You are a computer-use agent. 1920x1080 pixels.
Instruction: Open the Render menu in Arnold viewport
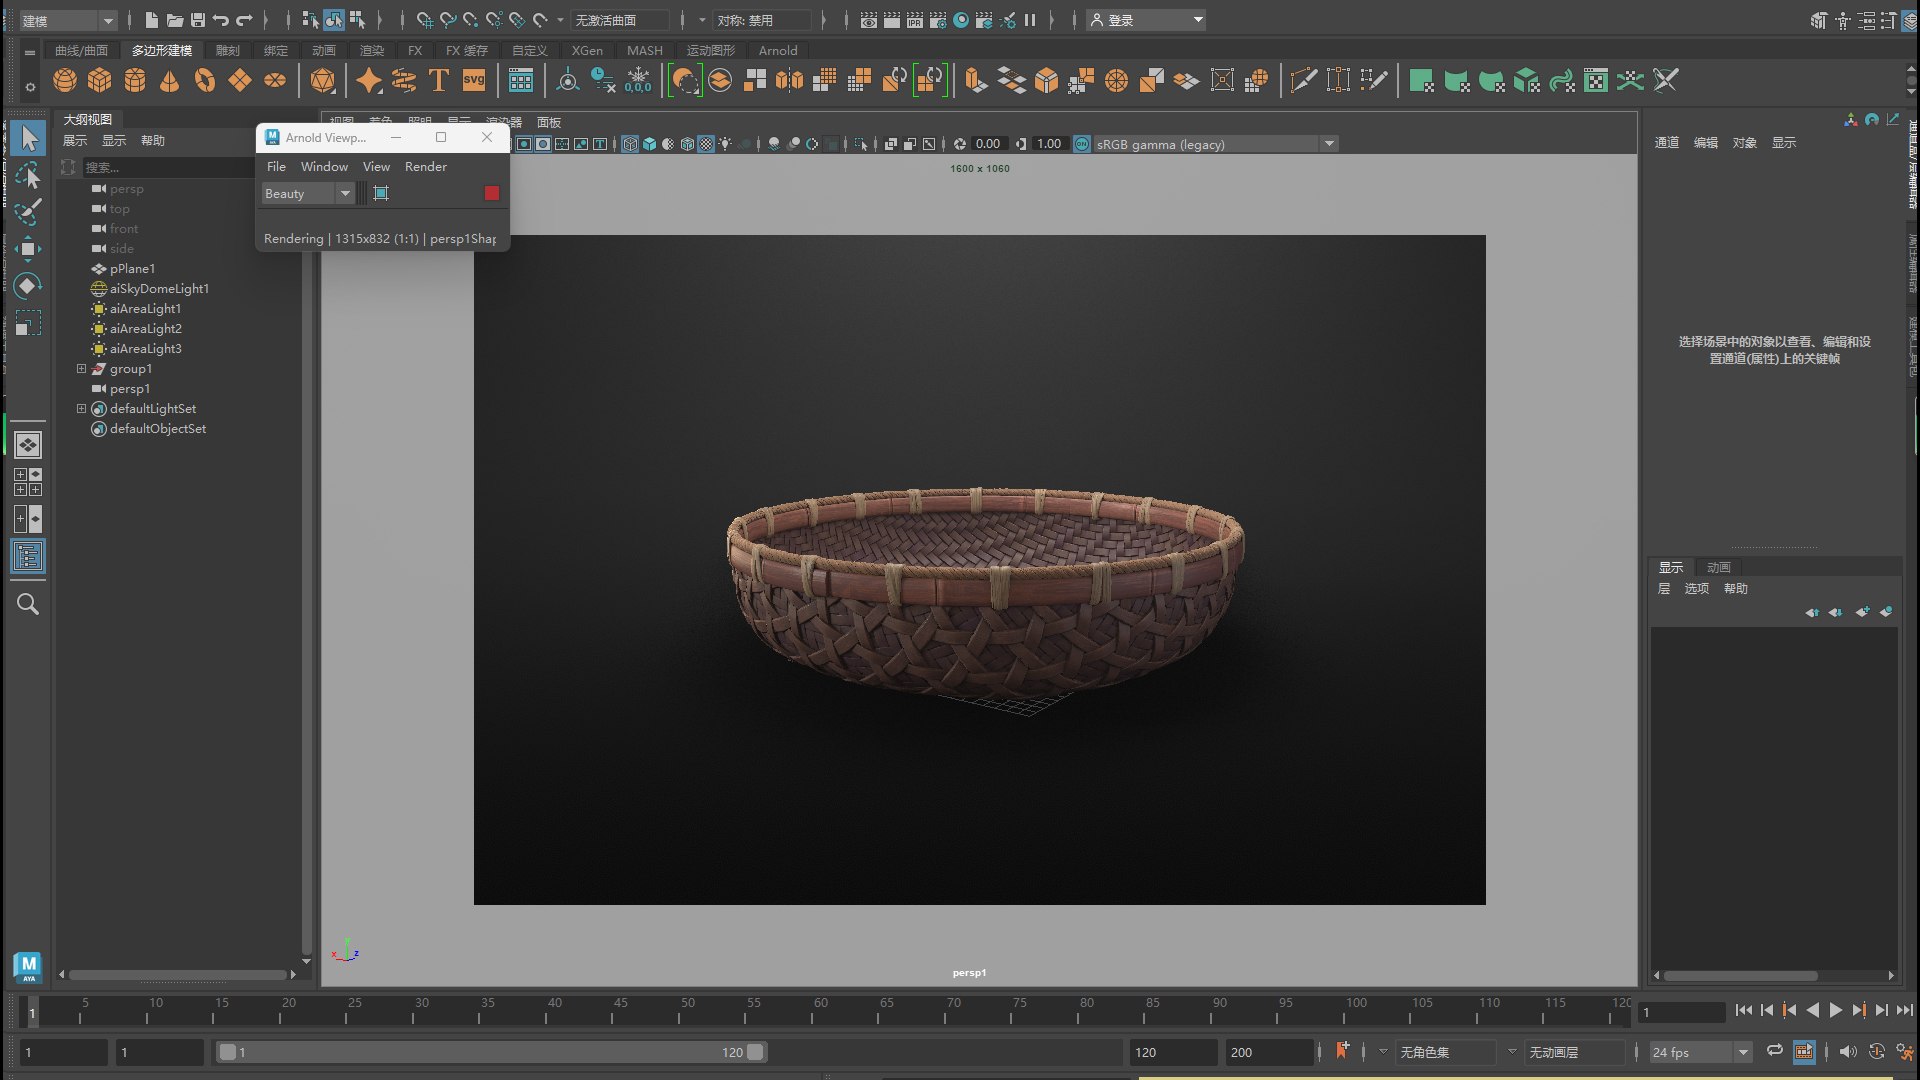tap(425, 166)
